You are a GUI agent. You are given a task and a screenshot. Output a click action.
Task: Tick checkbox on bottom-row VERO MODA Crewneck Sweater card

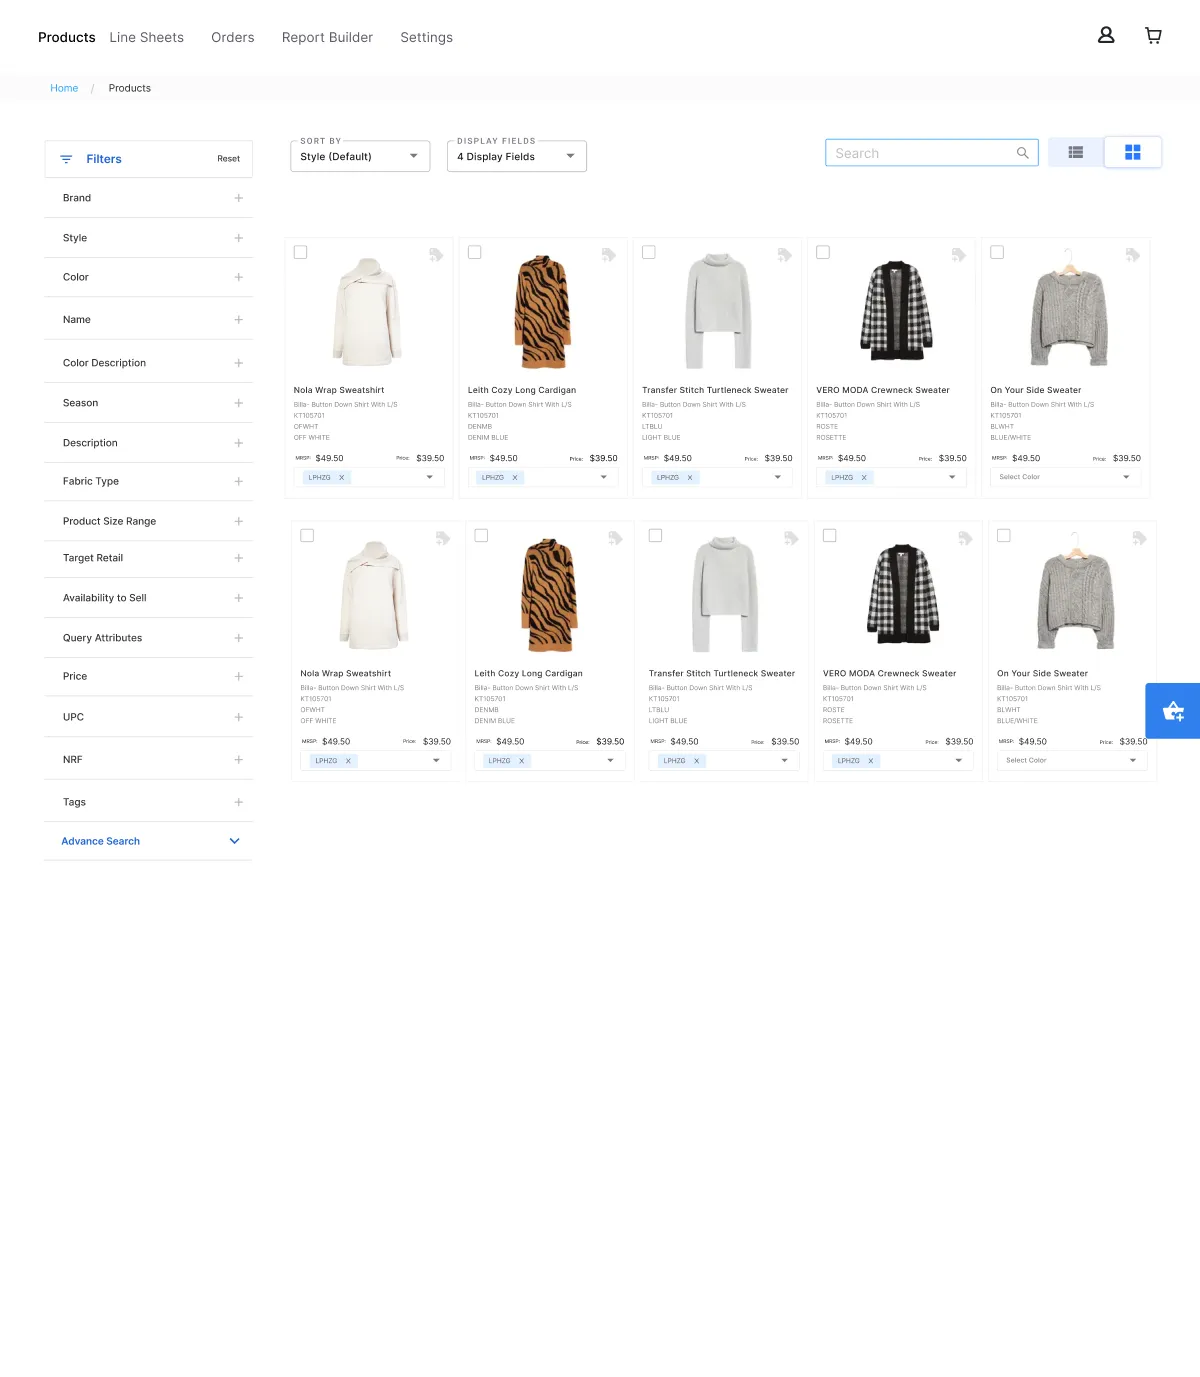pyautogui.click(x=830, y=536)
